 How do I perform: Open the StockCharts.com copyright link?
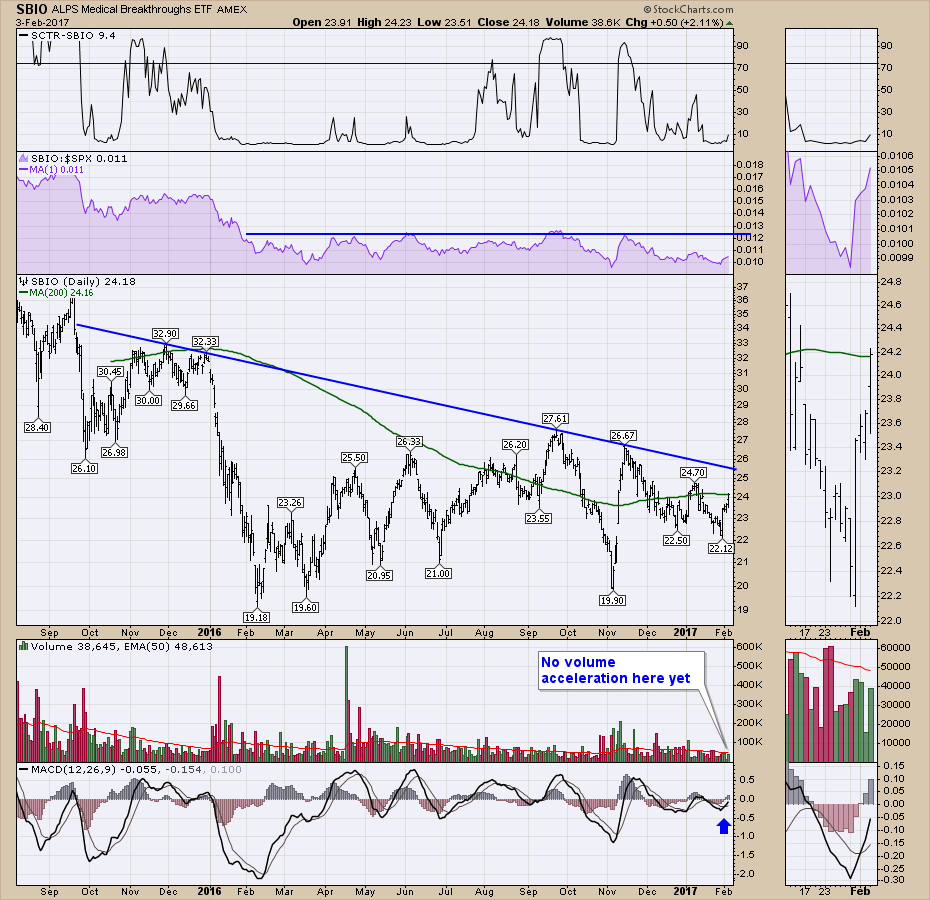pos(688,9)
